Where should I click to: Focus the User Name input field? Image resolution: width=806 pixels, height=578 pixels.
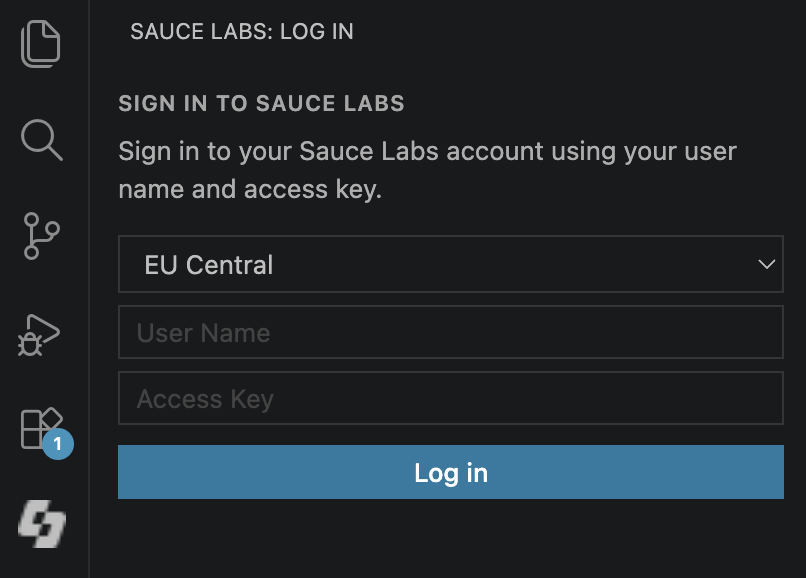tap(451, 332)
